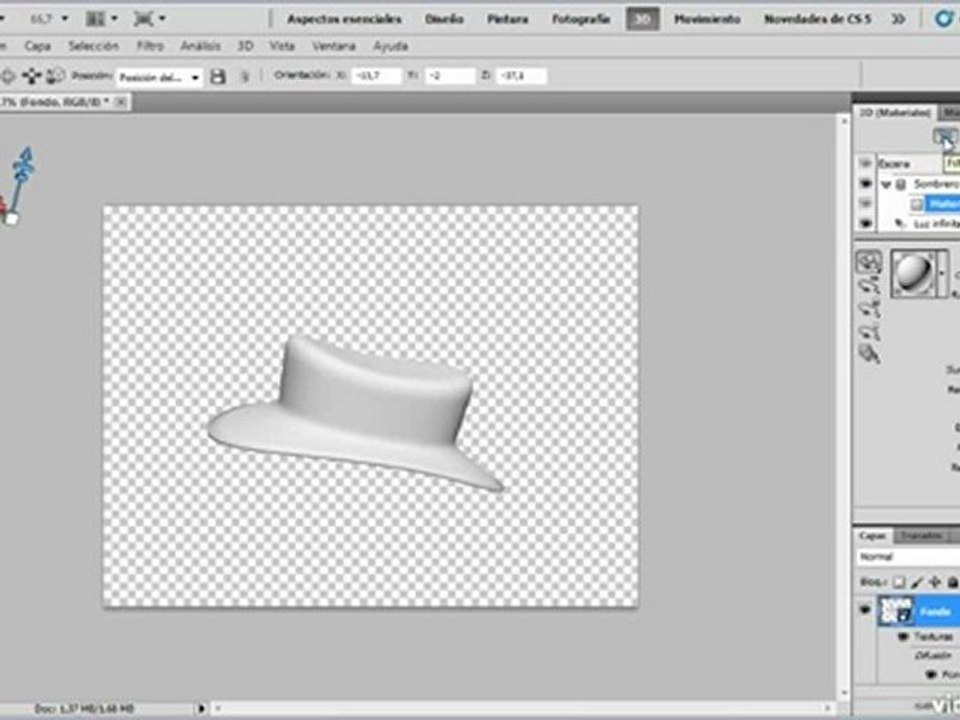The image size is (960, 720).
Task: Click the delete position trash icon
Action: pyautogui.click(x=244, y=77)
